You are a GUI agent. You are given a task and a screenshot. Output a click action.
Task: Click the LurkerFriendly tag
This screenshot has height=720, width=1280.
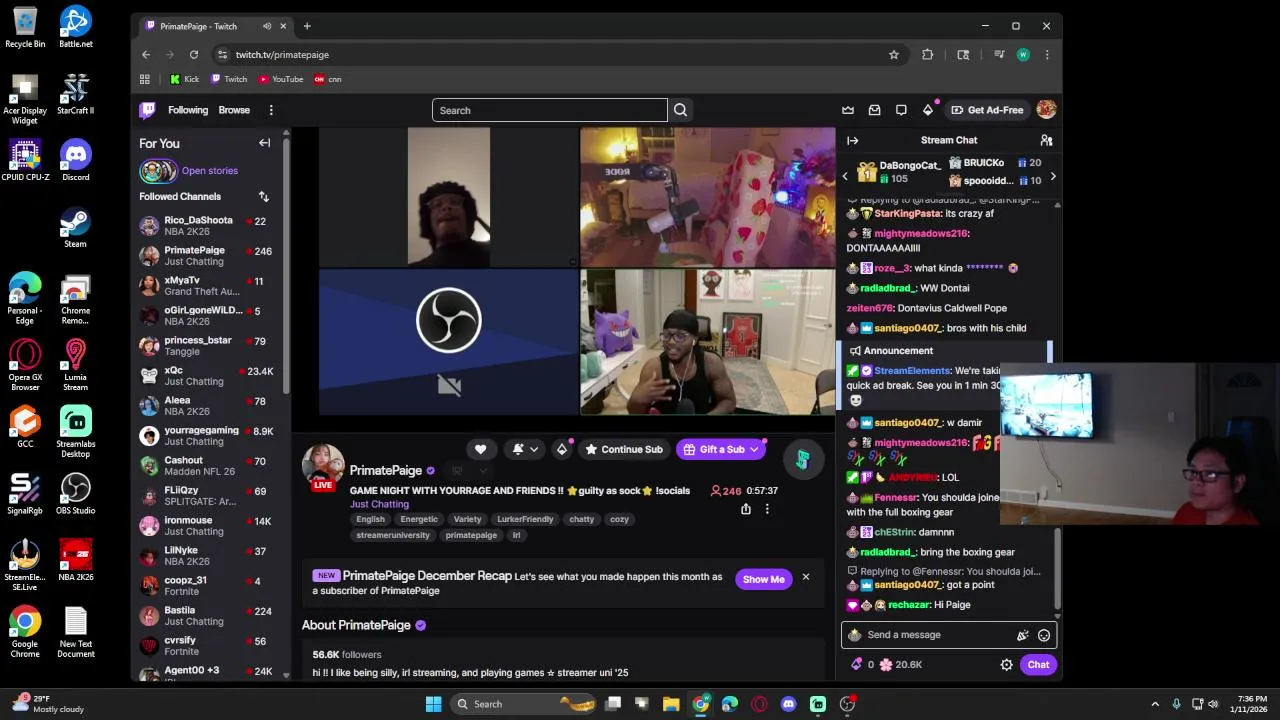click(525, 519)
